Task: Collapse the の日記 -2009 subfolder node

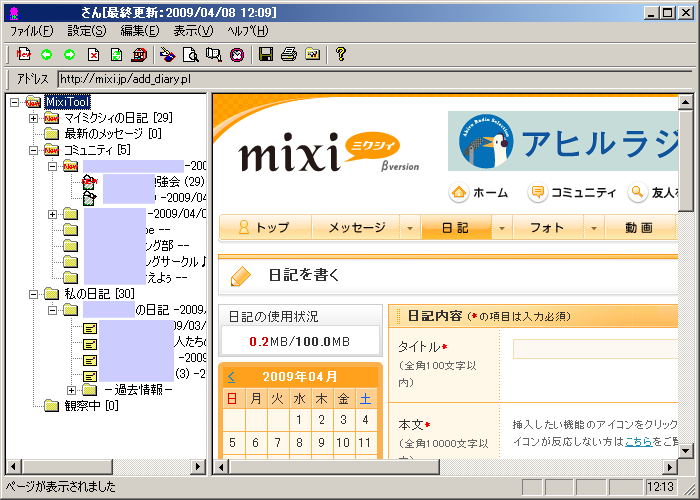Action: [53, 310]
